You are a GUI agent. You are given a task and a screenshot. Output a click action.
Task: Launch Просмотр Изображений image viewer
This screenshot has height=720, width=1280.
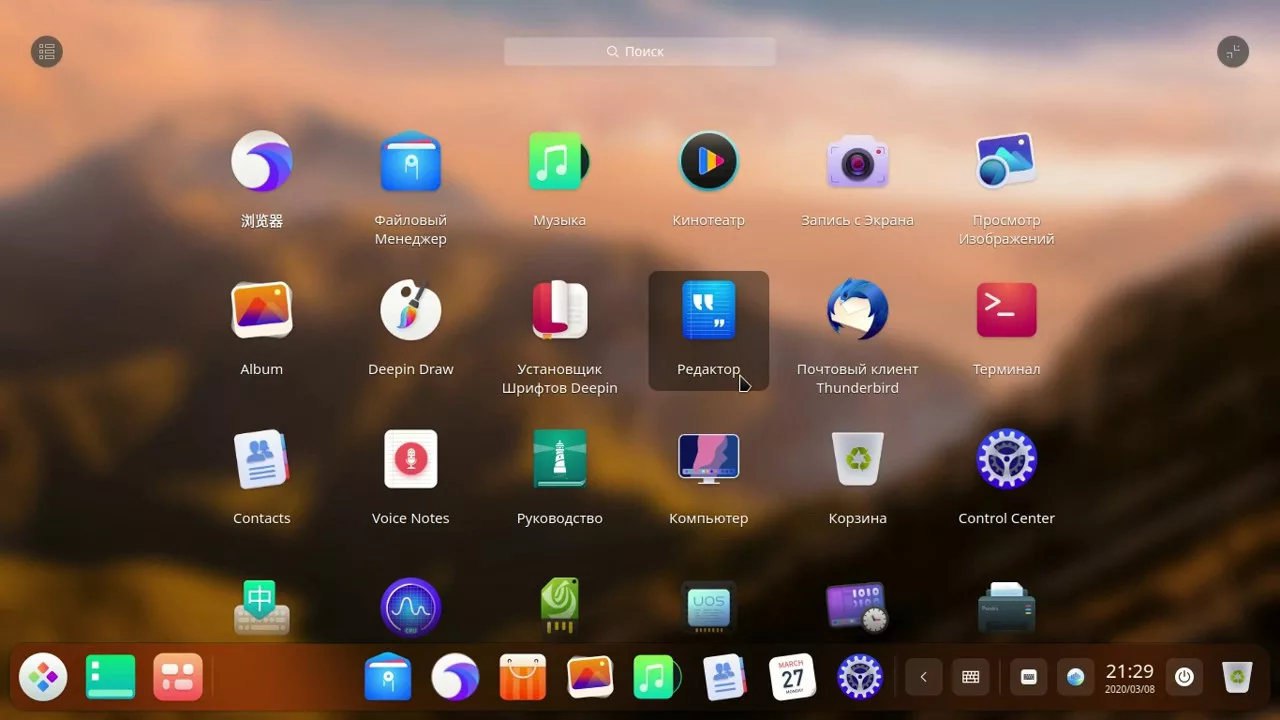coord(1006,161)
